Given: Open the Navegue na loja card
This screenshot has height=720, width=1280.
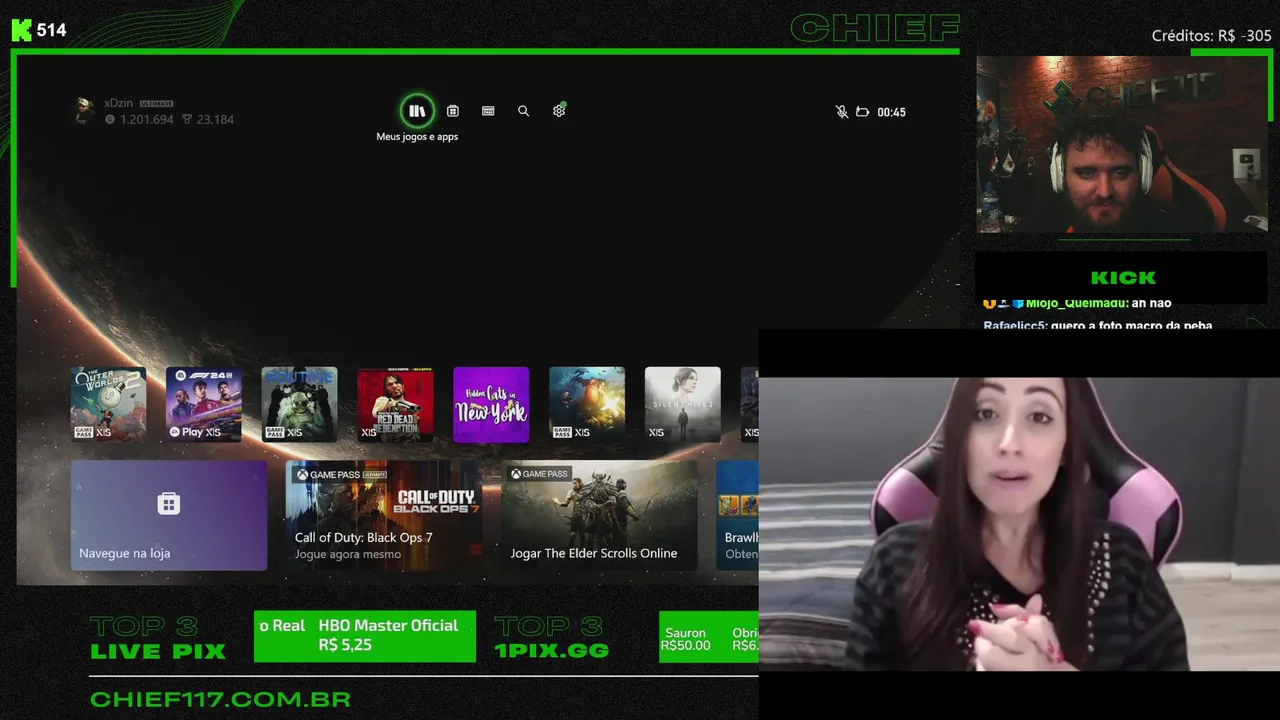Looking at the screenshot, I should point(169,515).
